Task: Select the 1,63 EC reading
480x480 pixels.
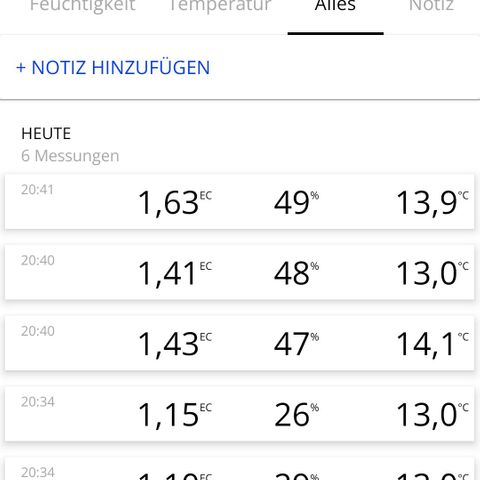Action: pyautogui.click(x=175, y=203)
